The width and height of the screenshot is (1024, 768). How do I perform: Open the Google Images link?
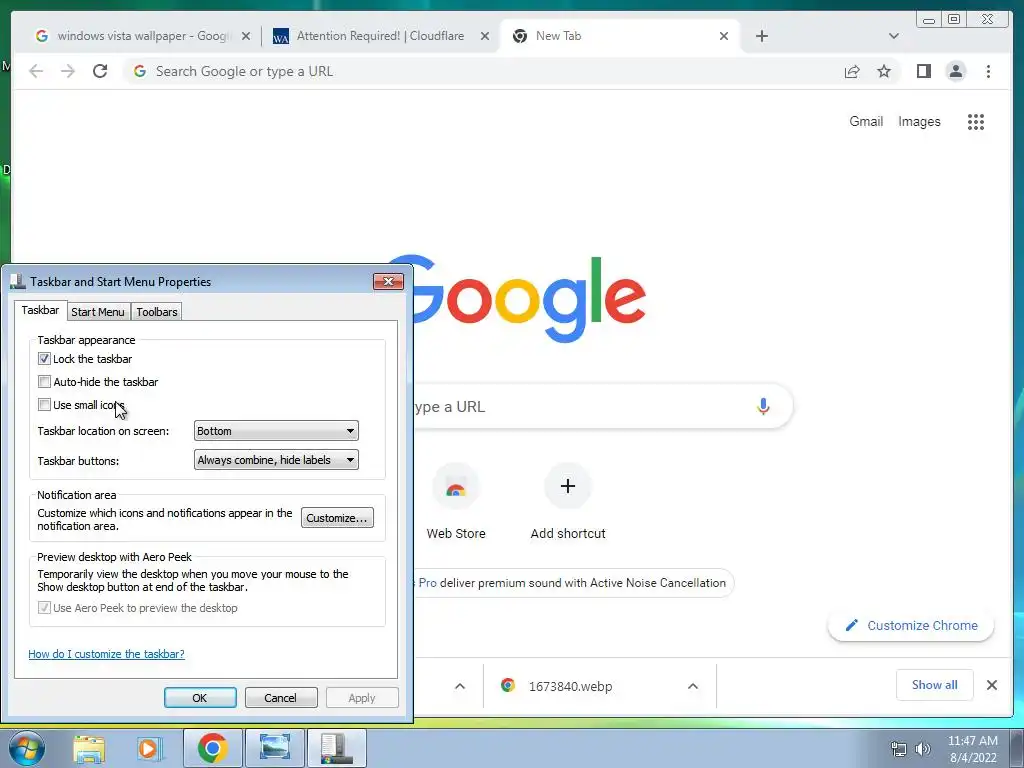919,121
